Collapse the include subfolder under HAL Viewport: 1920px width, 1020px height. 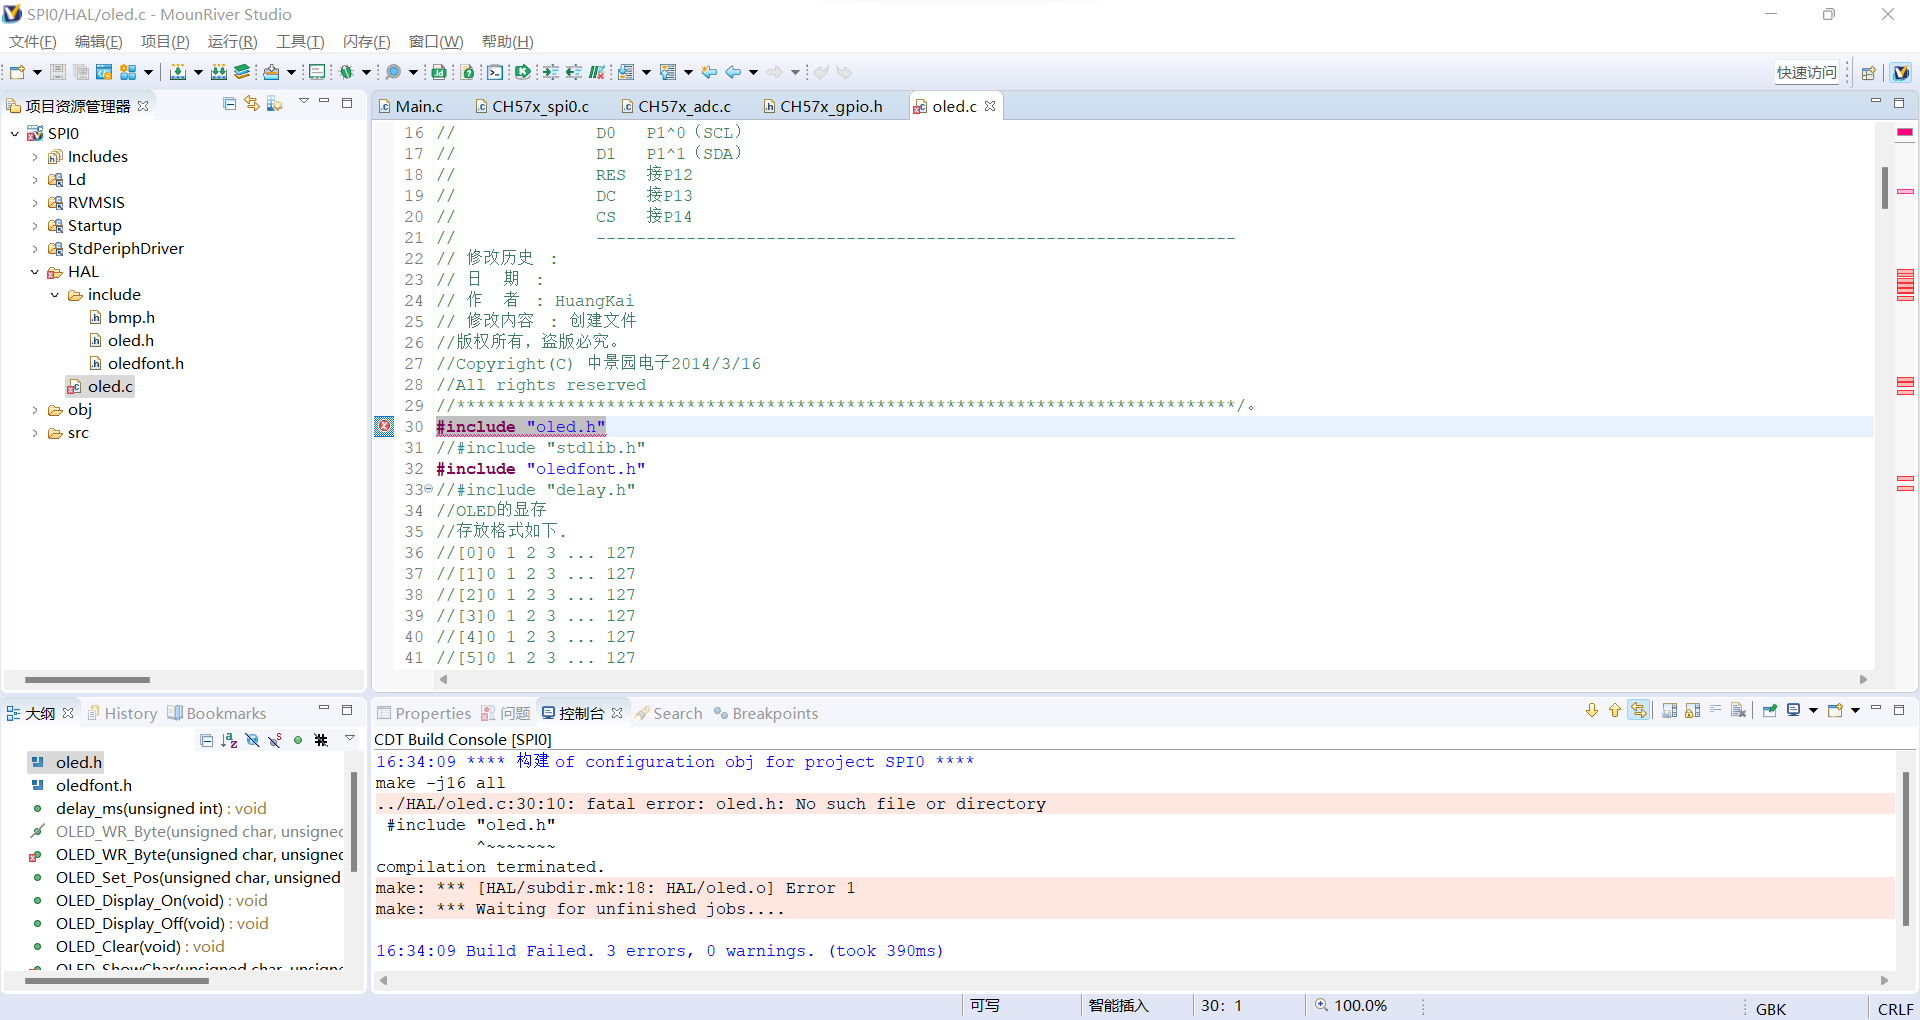point(55,294)
